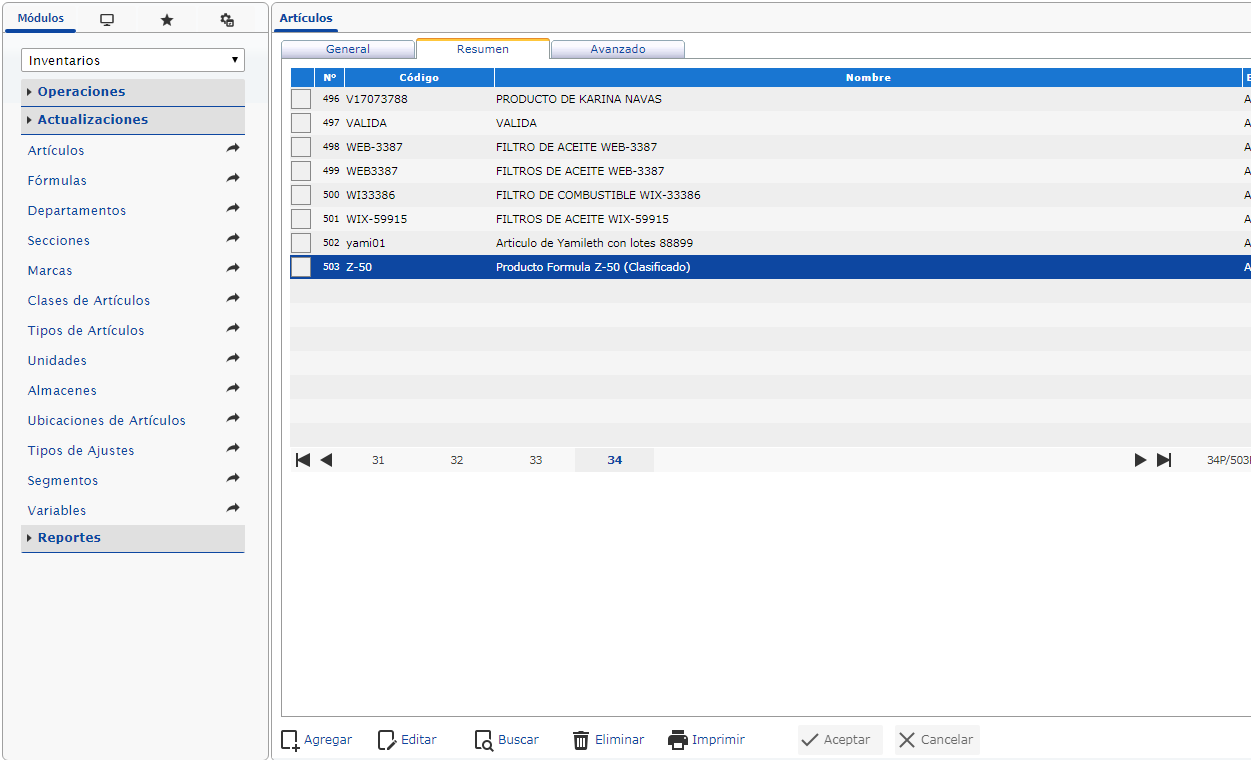
Task: Click the share arrow next to Secciones
Action: pyautogui.click(x=233, y=238)
